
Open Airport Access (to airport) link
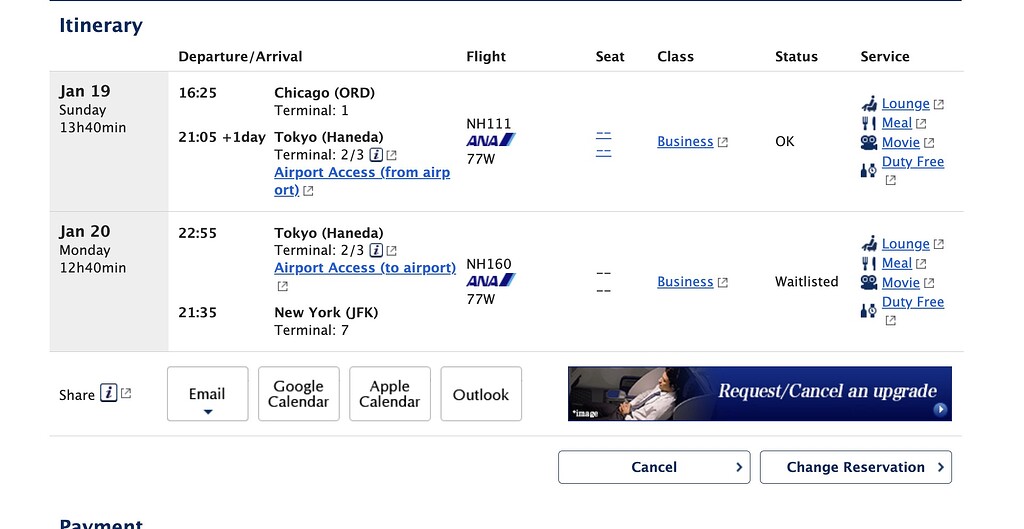tap(365, 268)
